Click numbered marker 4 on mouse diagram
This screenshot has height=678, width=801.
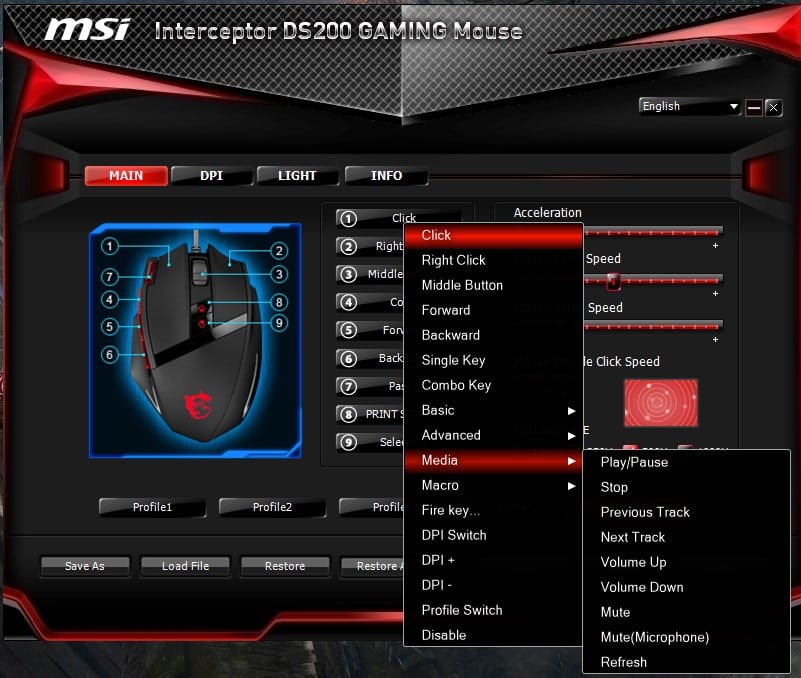point(109,299)
